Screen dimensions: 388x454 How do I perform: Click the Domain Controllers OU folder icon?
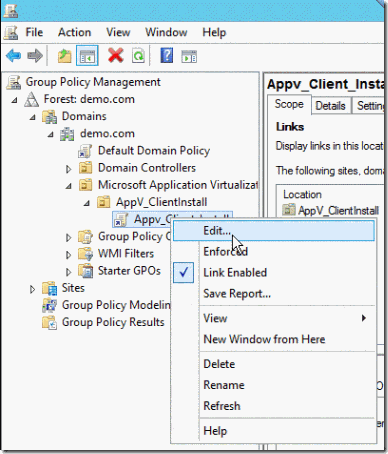[x=85, y=168]
